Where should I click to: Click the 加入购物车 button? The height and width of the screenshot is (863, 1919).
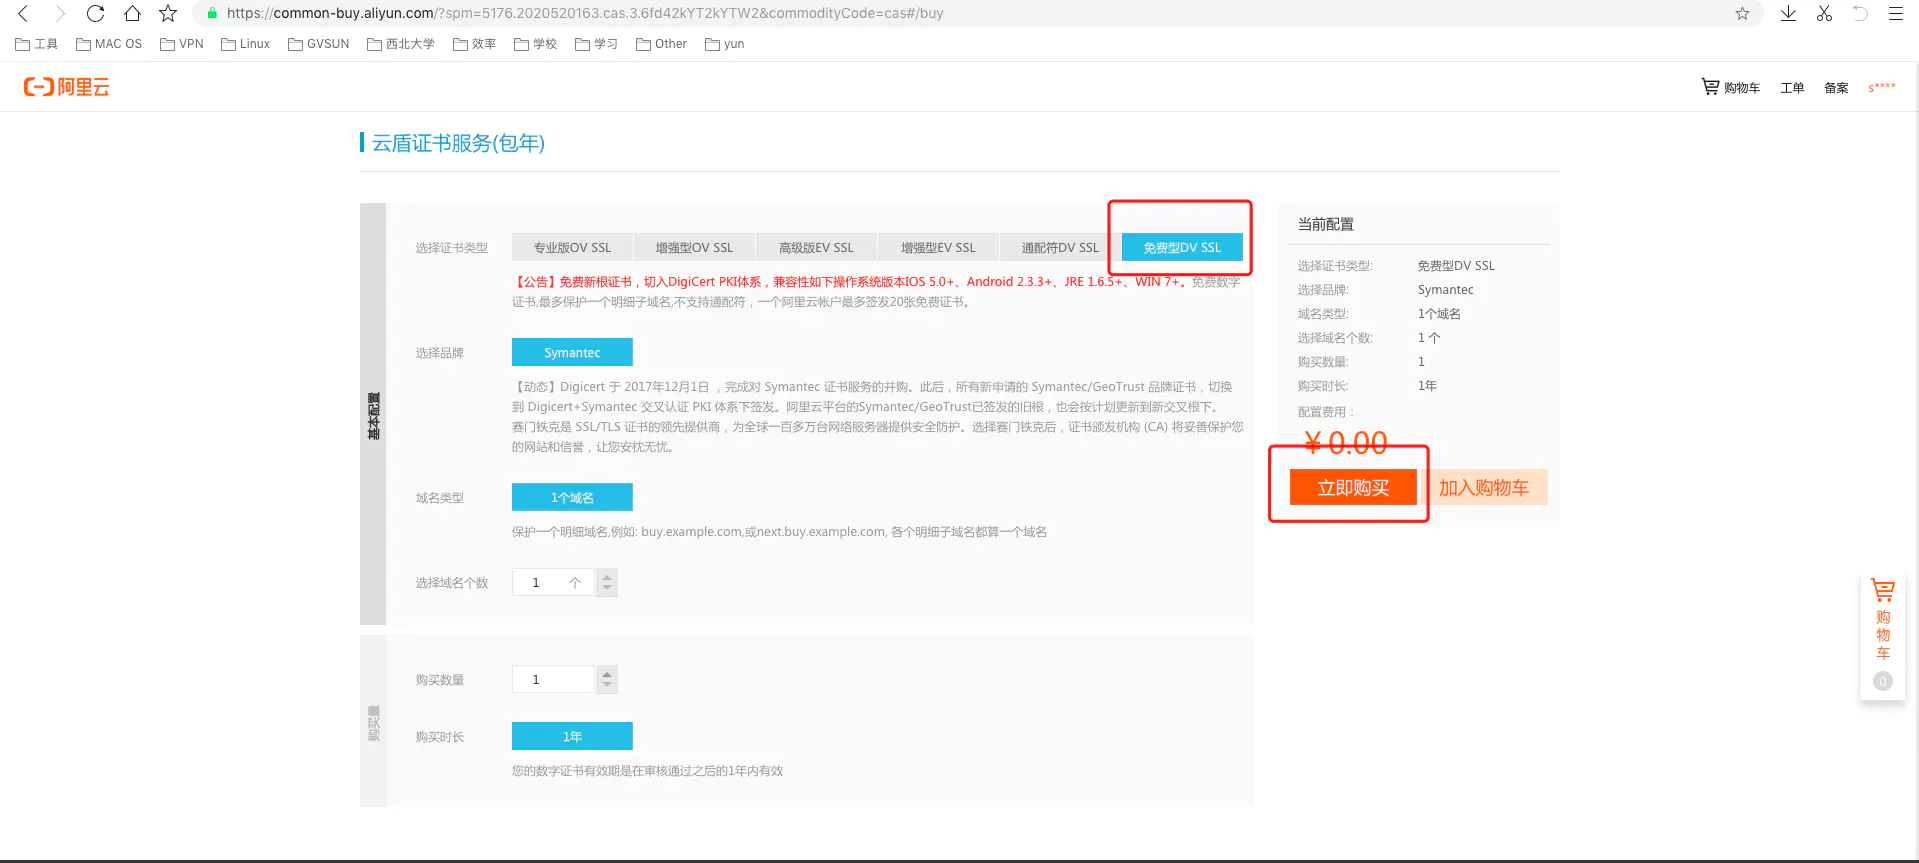[x=1484, y=487]
